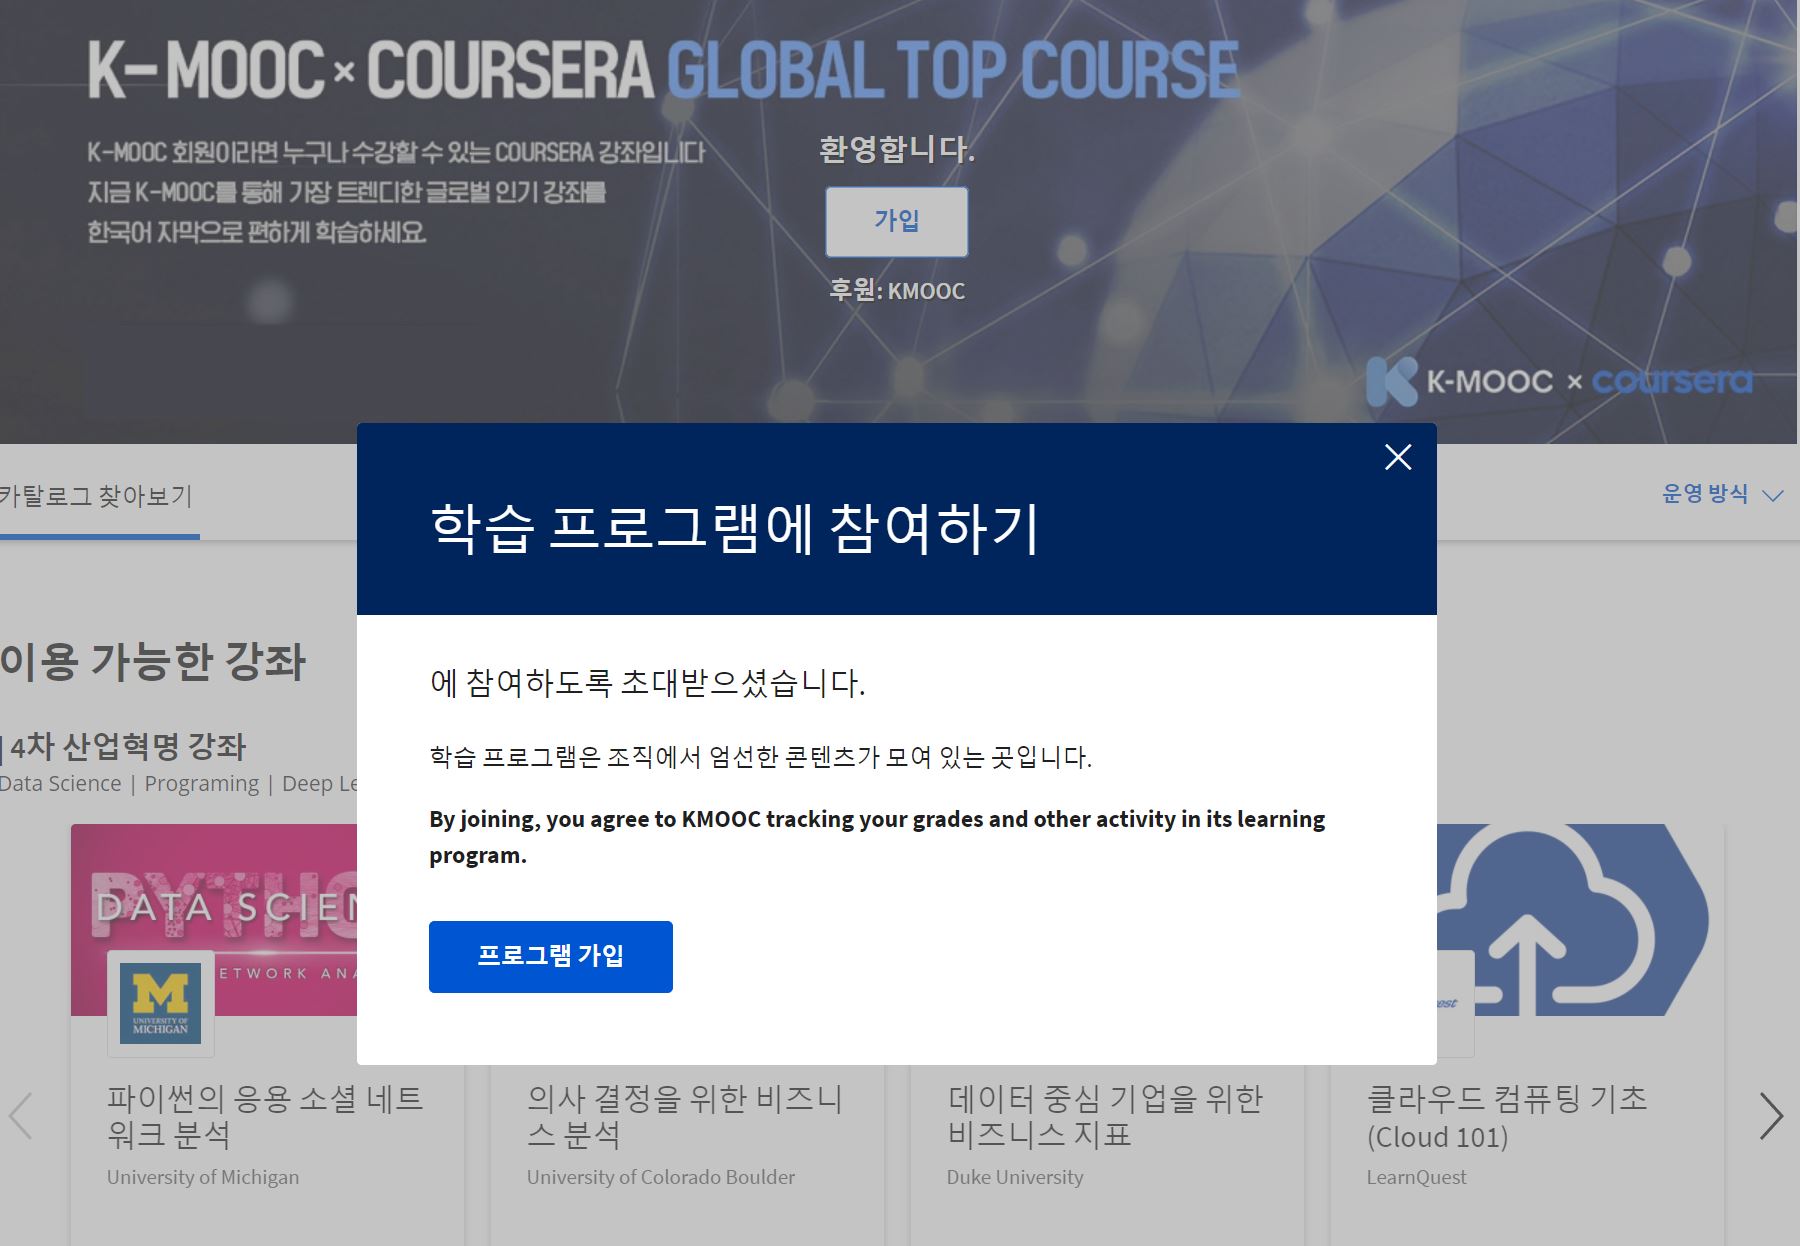
Task: Click the Python Data Science course thumbnail
Action: [x=214, y=920]
